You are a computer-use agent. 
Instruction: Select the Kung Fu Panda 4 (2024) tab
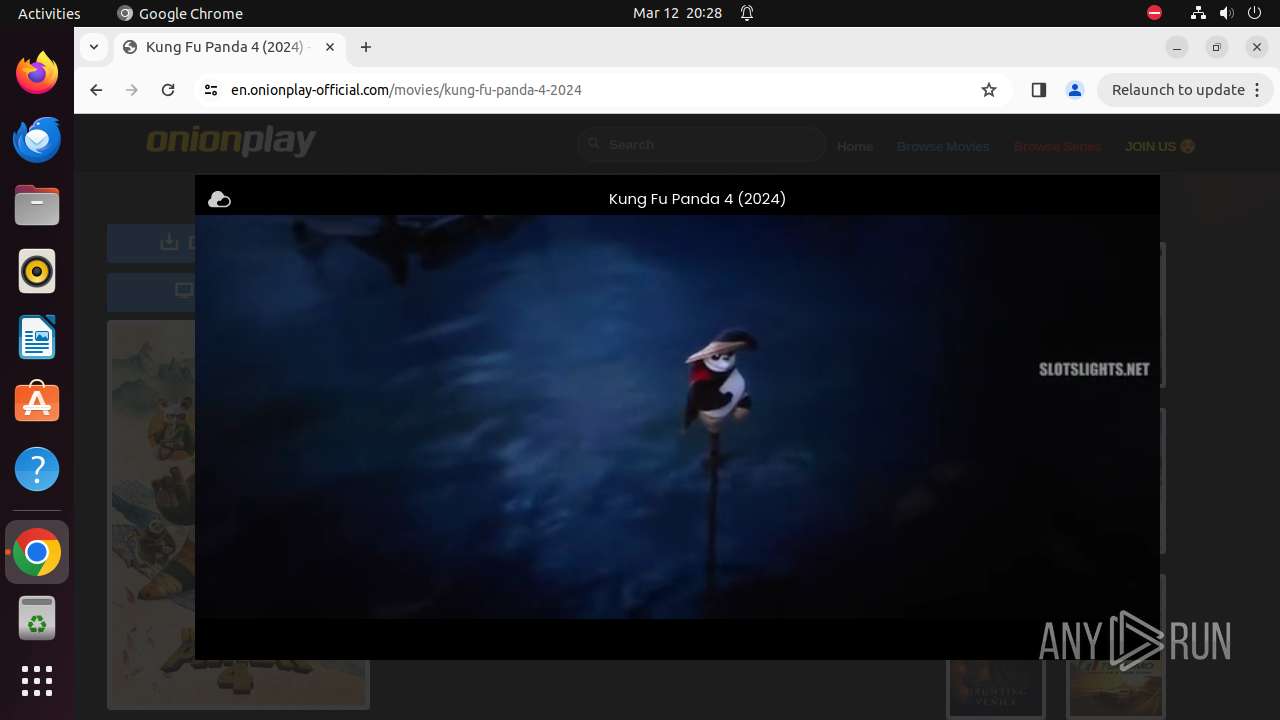tap(229, 47)
